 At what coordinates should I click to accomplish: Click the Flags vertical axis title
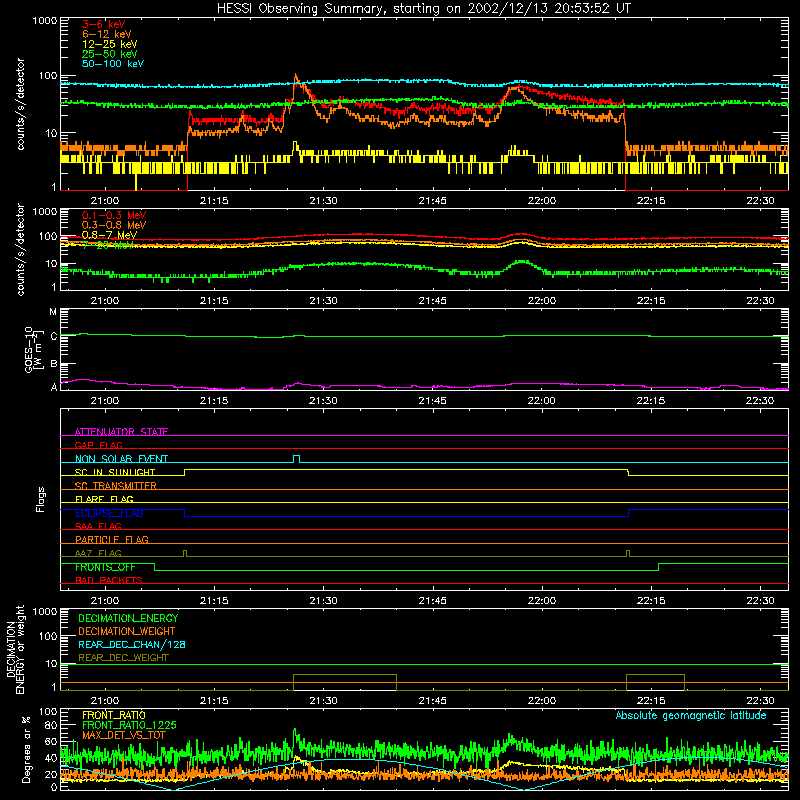click(x=41, y=499)
